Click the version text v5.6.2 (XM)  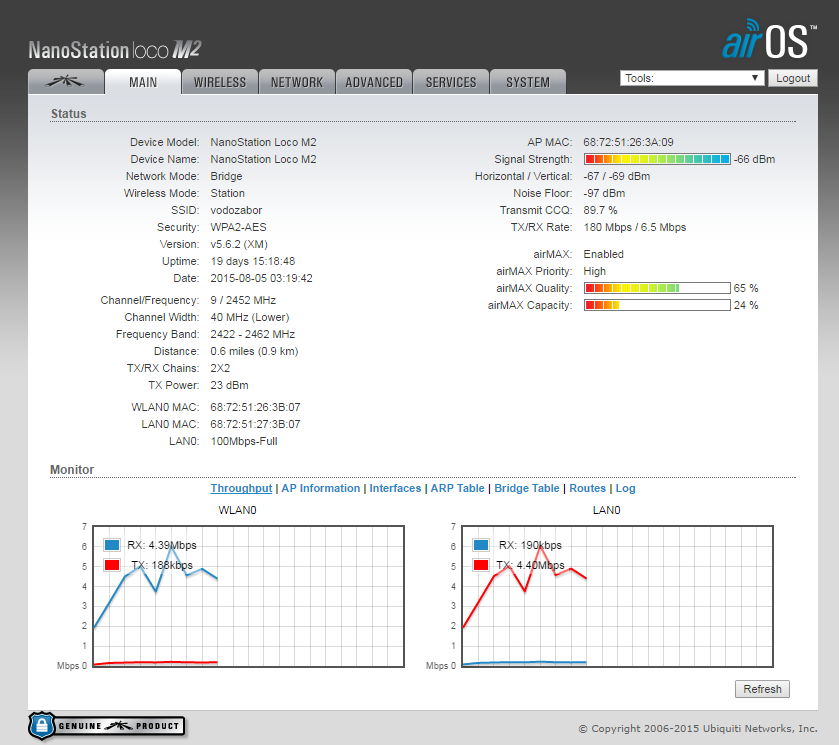239,244
